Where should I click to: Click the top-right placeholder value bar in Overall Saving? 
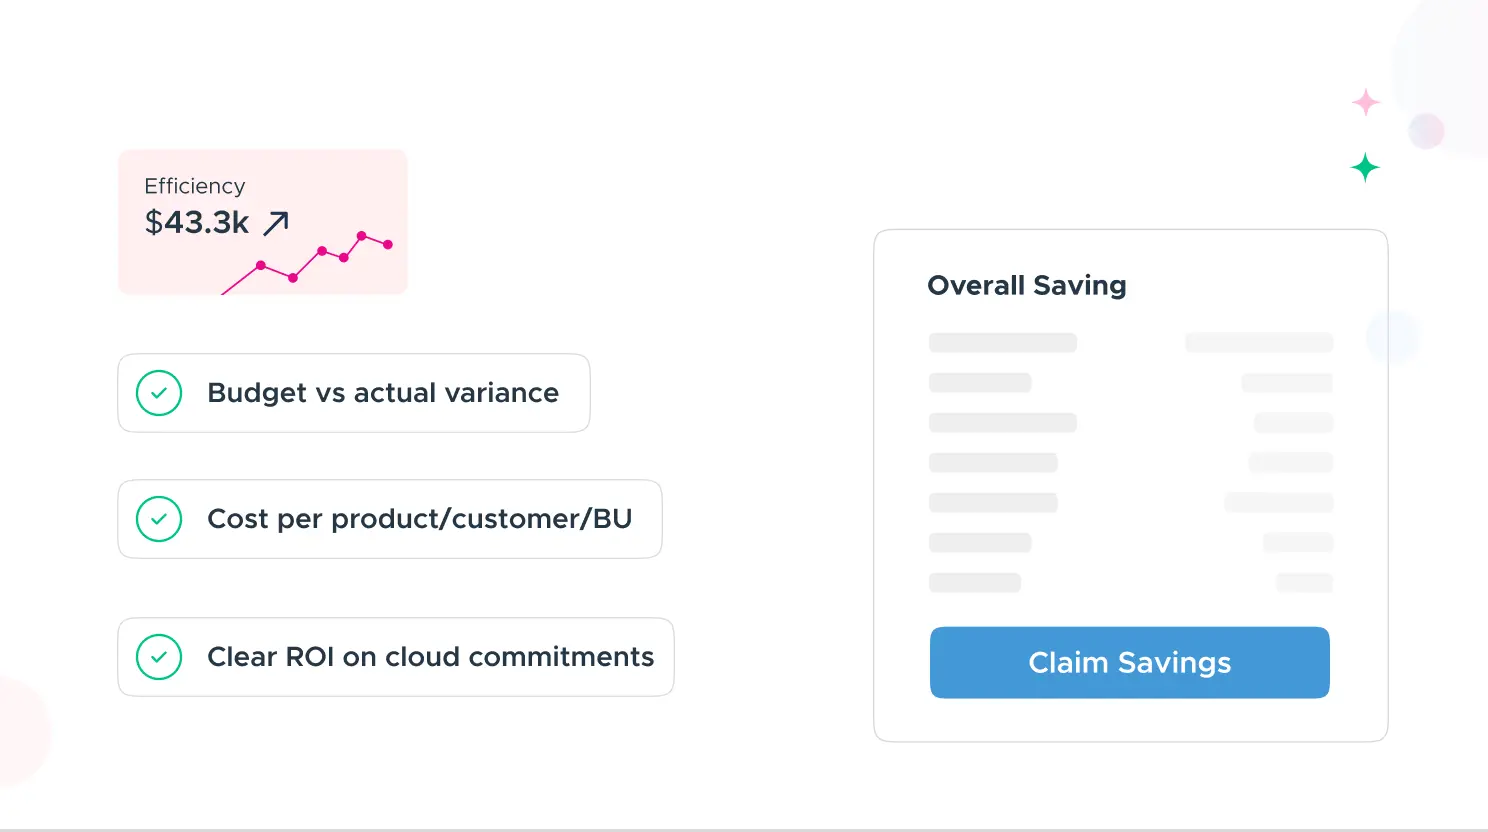point(1259,343)
